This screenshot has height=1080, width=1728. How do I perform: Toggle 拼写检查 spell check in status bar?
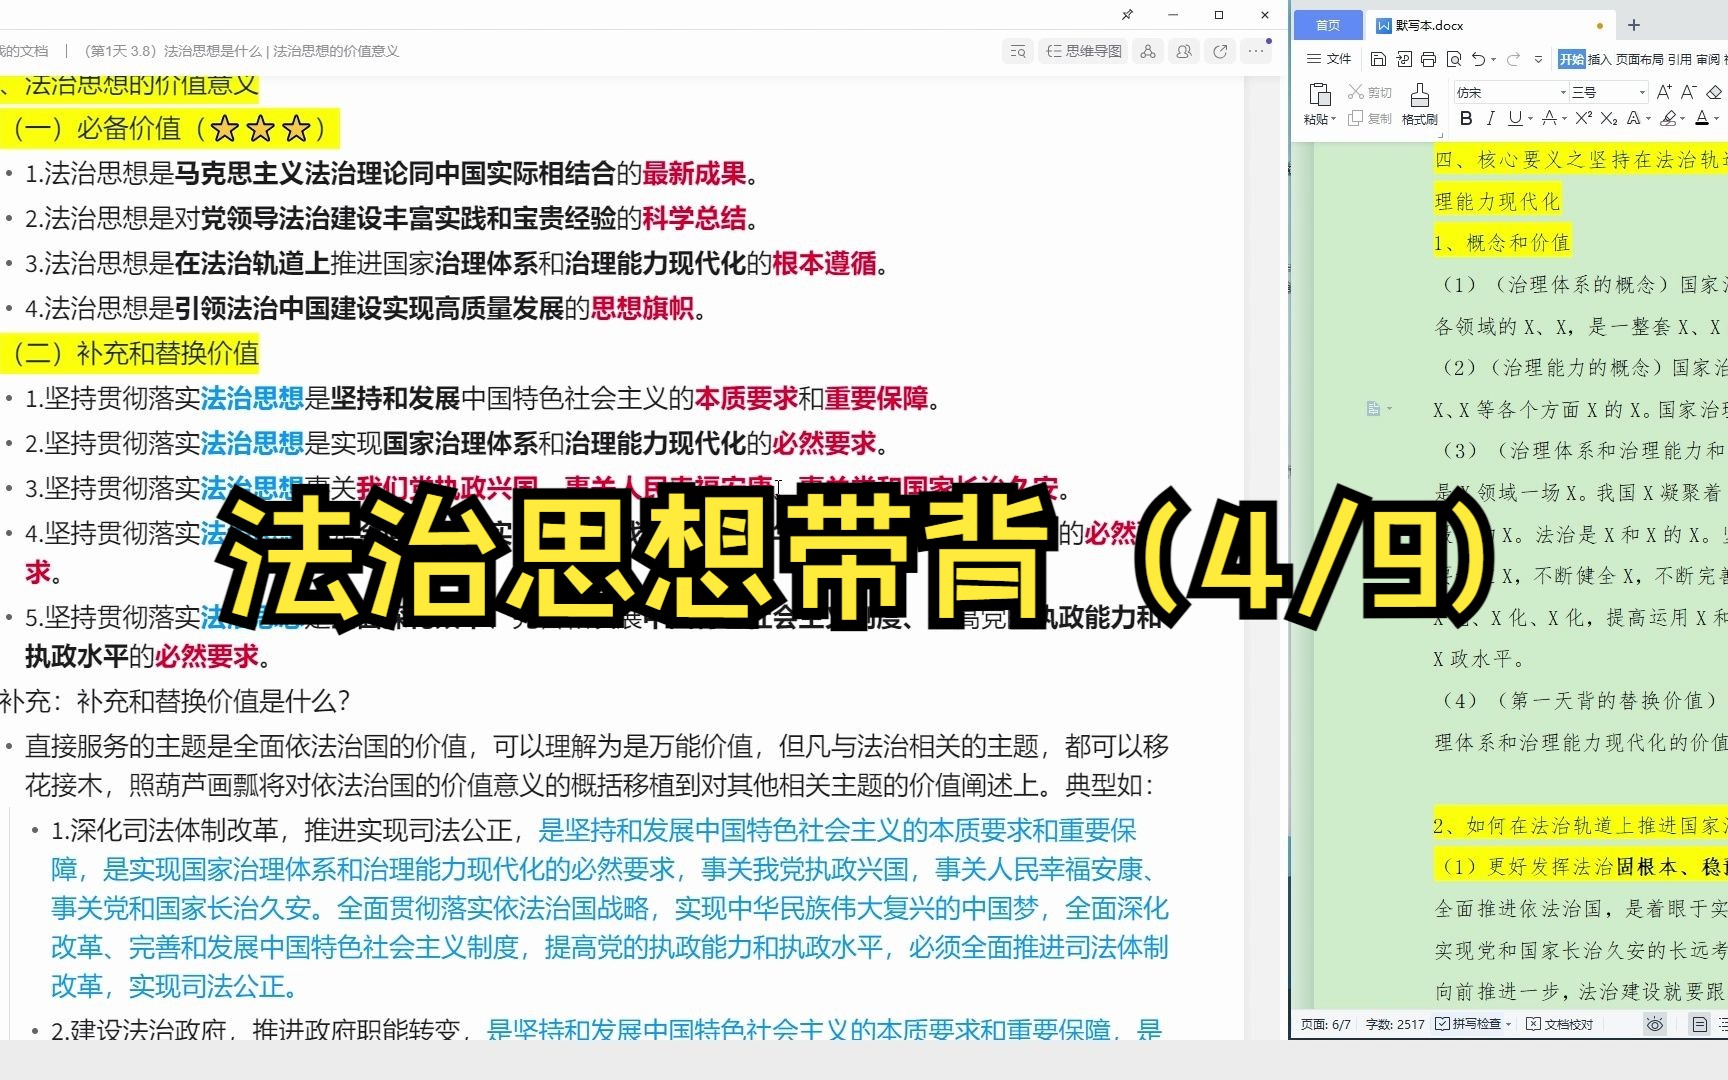[x=1469, y=1024]
